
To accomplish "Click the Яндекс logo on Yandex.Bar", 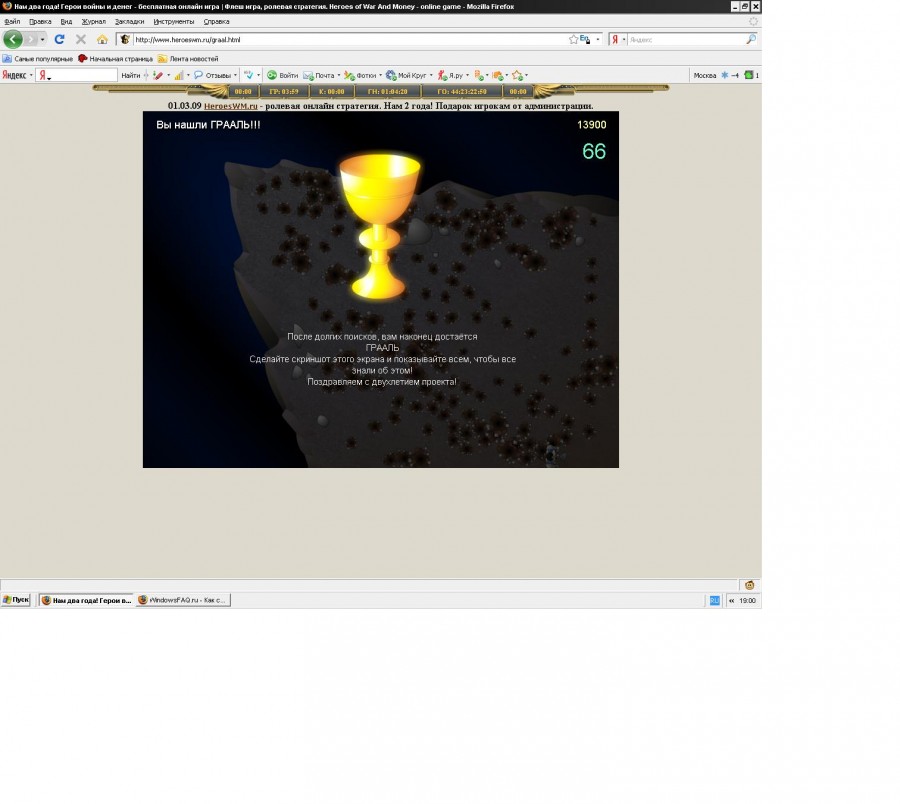I will (x=14, y=75).
